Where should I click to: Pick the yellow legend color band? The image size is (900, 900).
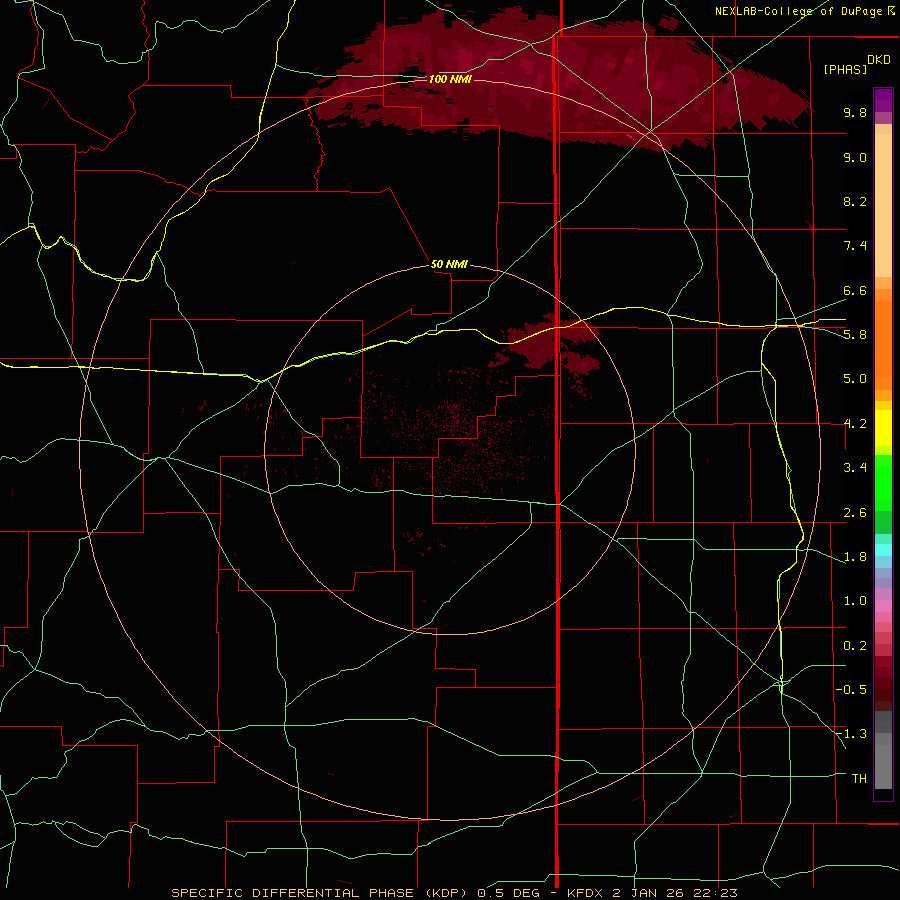(883, 428)
